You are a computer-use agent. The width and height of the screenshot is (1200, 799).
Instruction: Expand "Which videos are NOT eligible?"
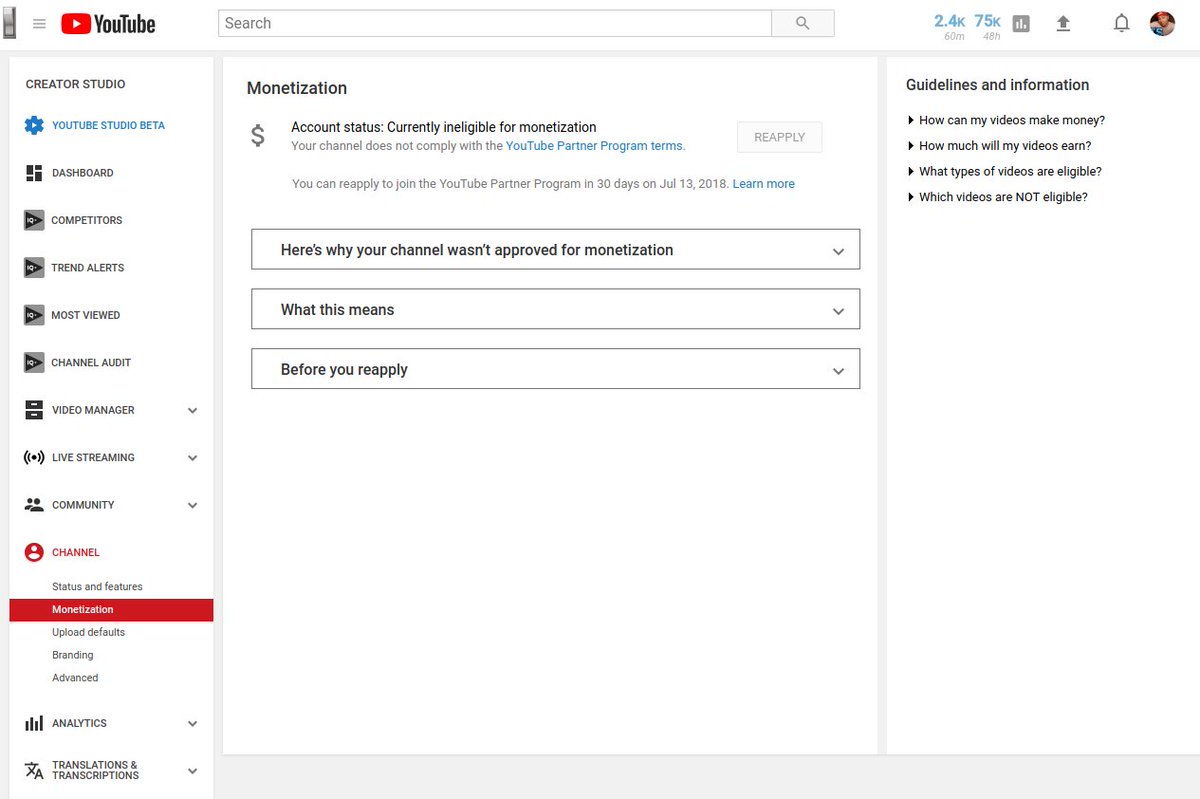[997, 197]
